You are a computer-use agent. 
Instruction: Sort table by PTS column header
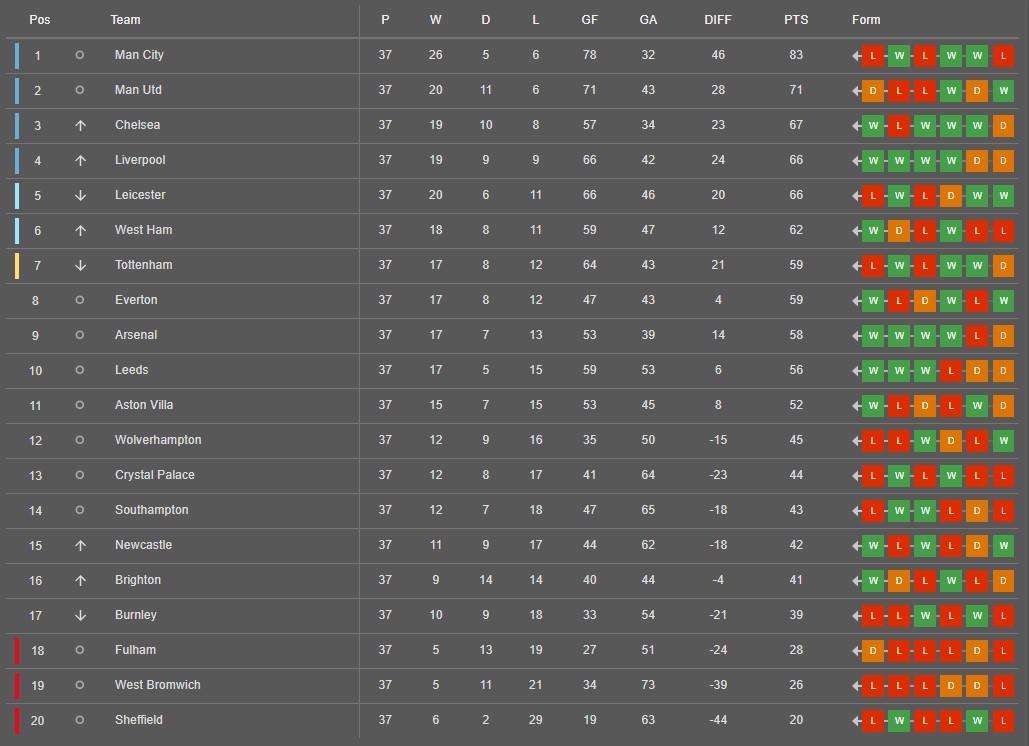pos(796,20)
